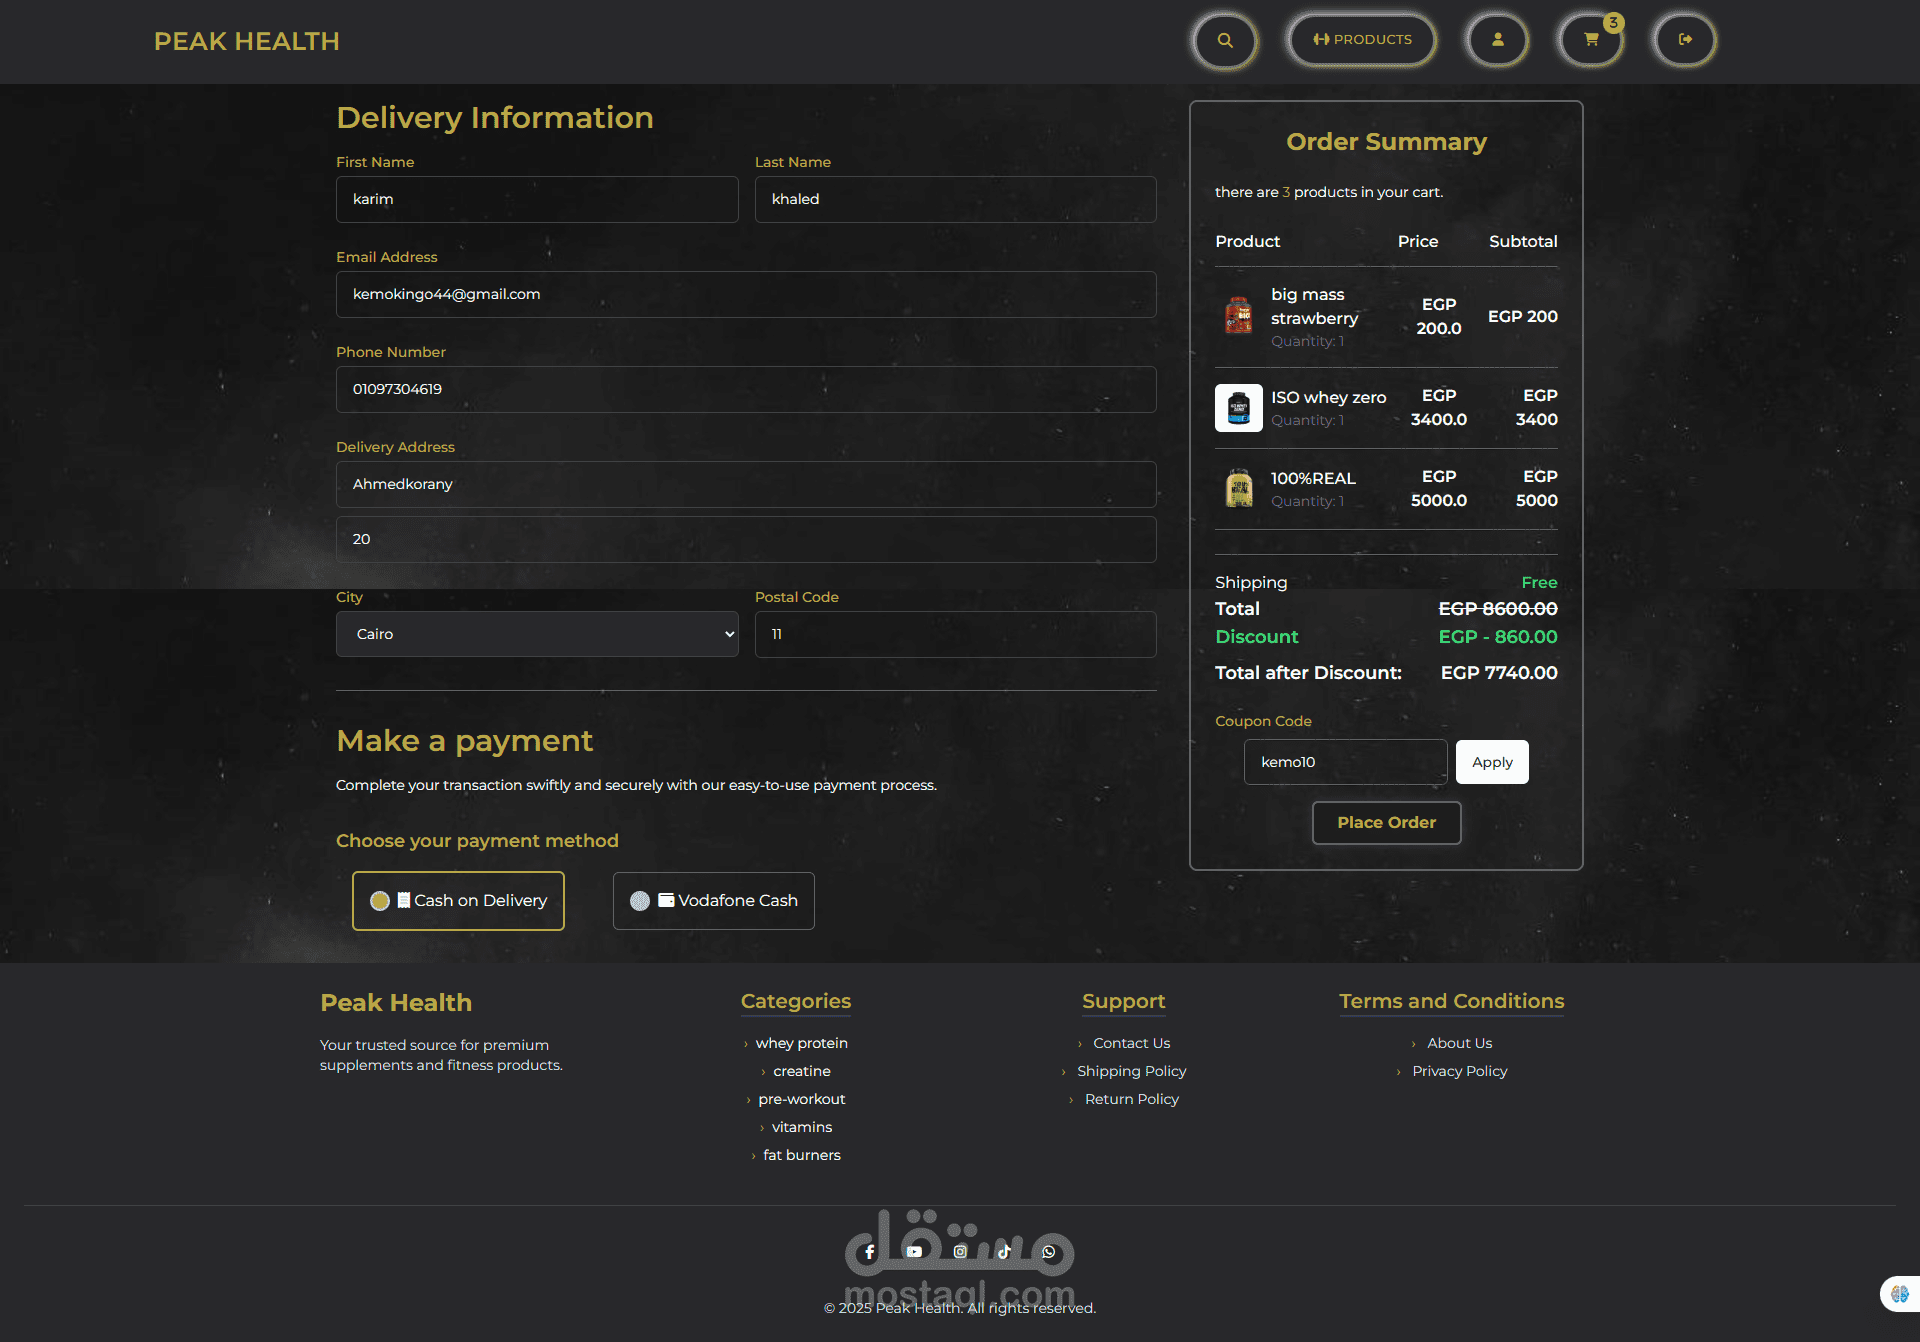Select Vodafone Cash radio button
The width and height of the screenshot is (1920, 1342).
640,901
